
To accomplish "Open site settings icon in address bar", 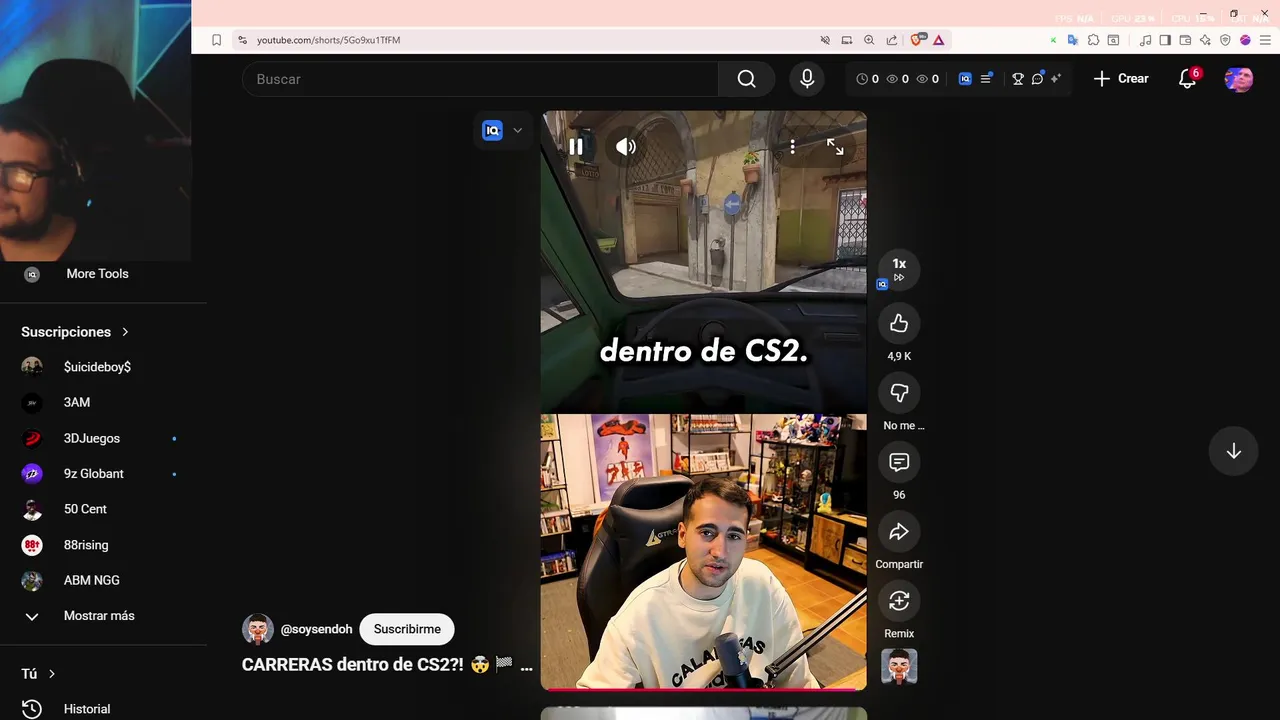I will pos(242,40).
